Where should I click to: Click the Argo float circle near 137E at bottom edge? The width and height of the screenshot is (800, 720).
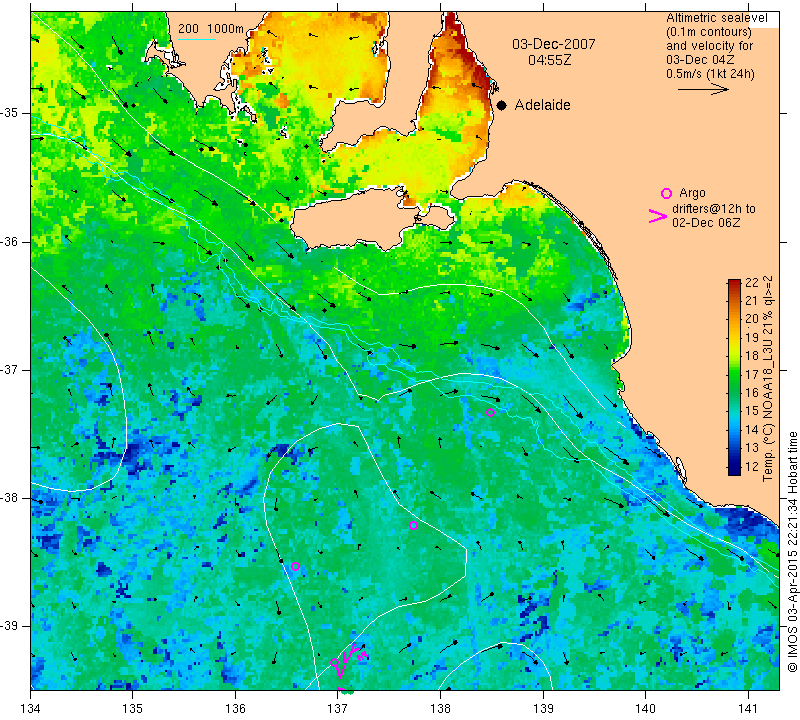[334, 662]
